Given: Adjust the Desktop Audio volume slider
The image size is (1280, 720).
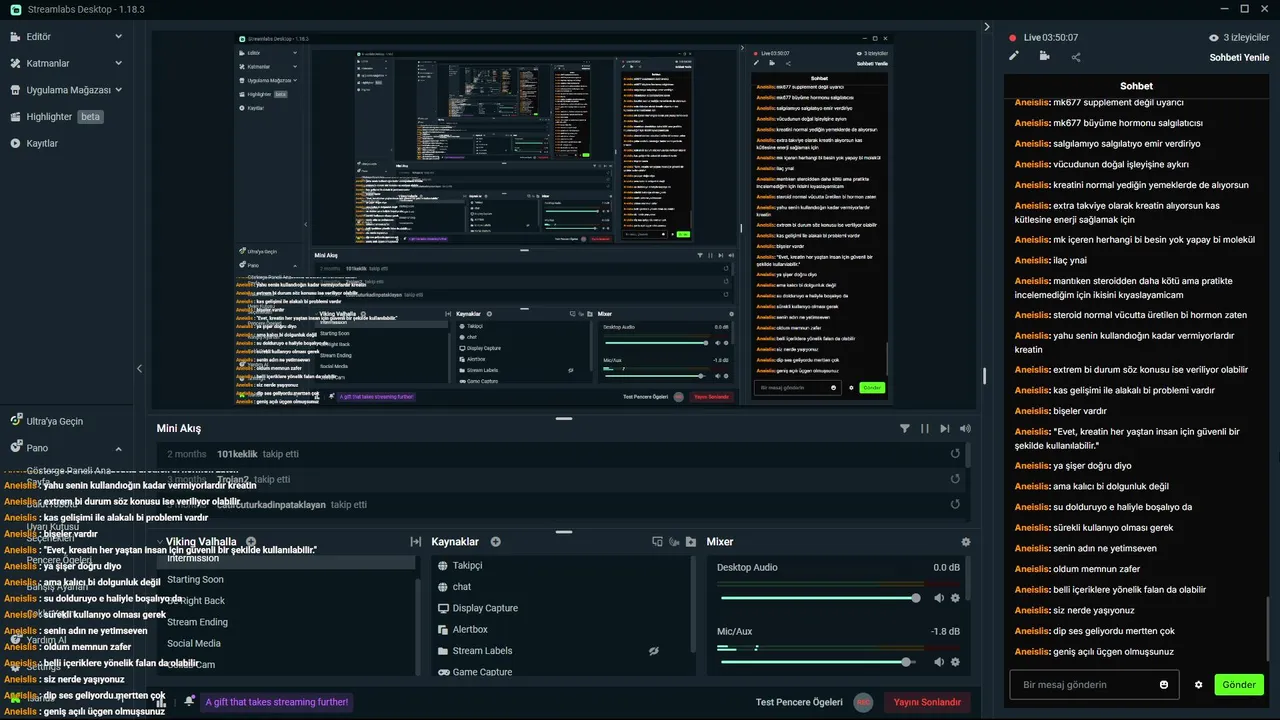Looking at the screenshot, I should pyautogui.click(x=819, y=598).
